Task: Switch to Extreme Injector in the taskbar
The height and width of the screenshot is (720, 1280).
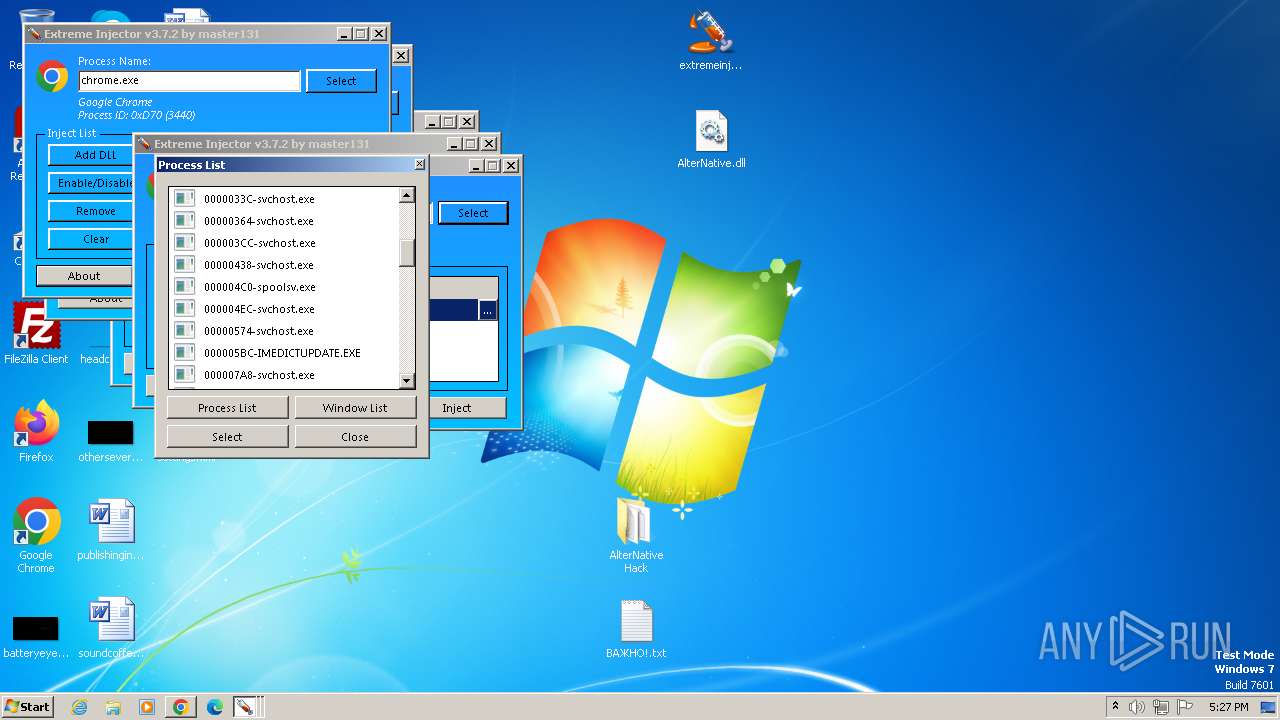Action: [x=244, y=707]
